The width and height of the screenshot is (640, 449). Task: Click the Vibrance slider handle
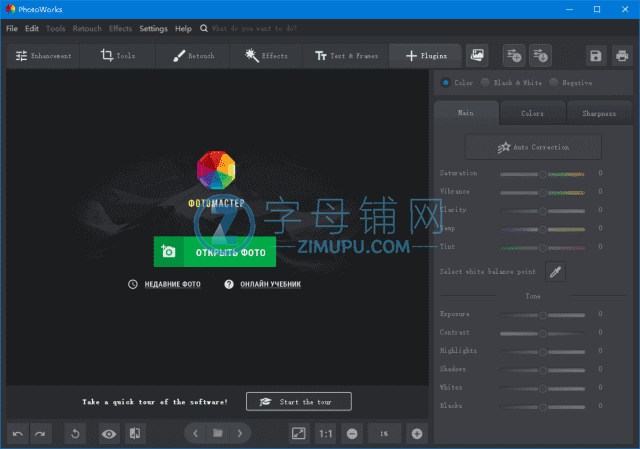click(543, 193)
